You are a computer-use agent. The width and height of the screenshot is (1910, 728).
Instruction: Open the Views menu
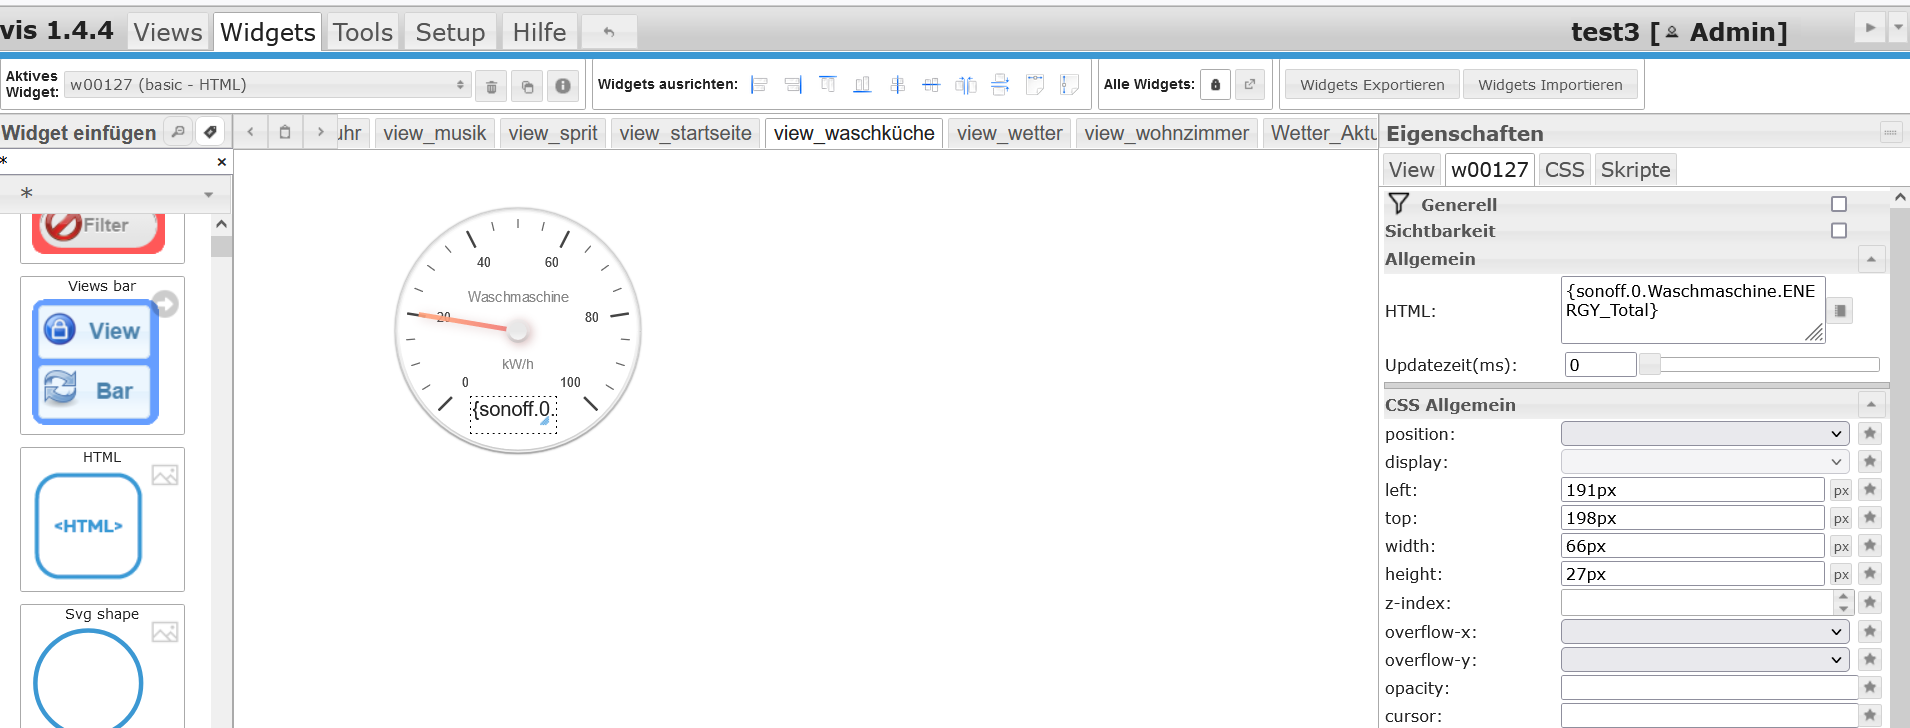pyautogui.click(x=168, y=32)
